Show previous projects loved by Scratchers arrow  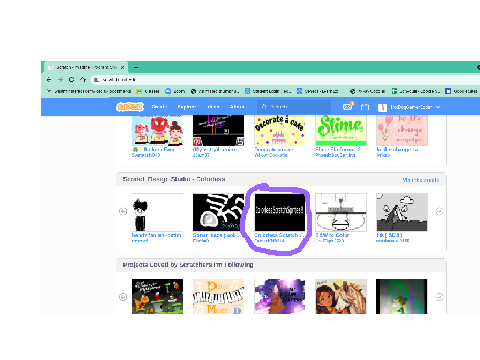(123, 297)
